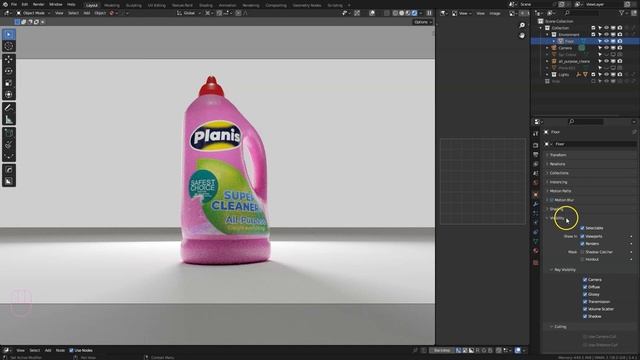Hide the Camera object using eye icon
This screenshot has height=360, width=640.
(606, 48)
